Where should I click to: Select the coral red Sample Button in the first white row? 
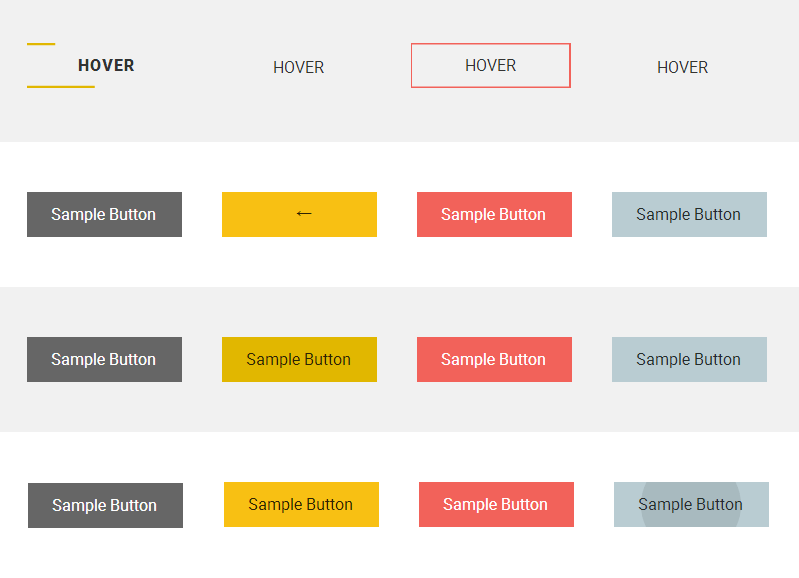pyautogui.click(x=494, y=214)
